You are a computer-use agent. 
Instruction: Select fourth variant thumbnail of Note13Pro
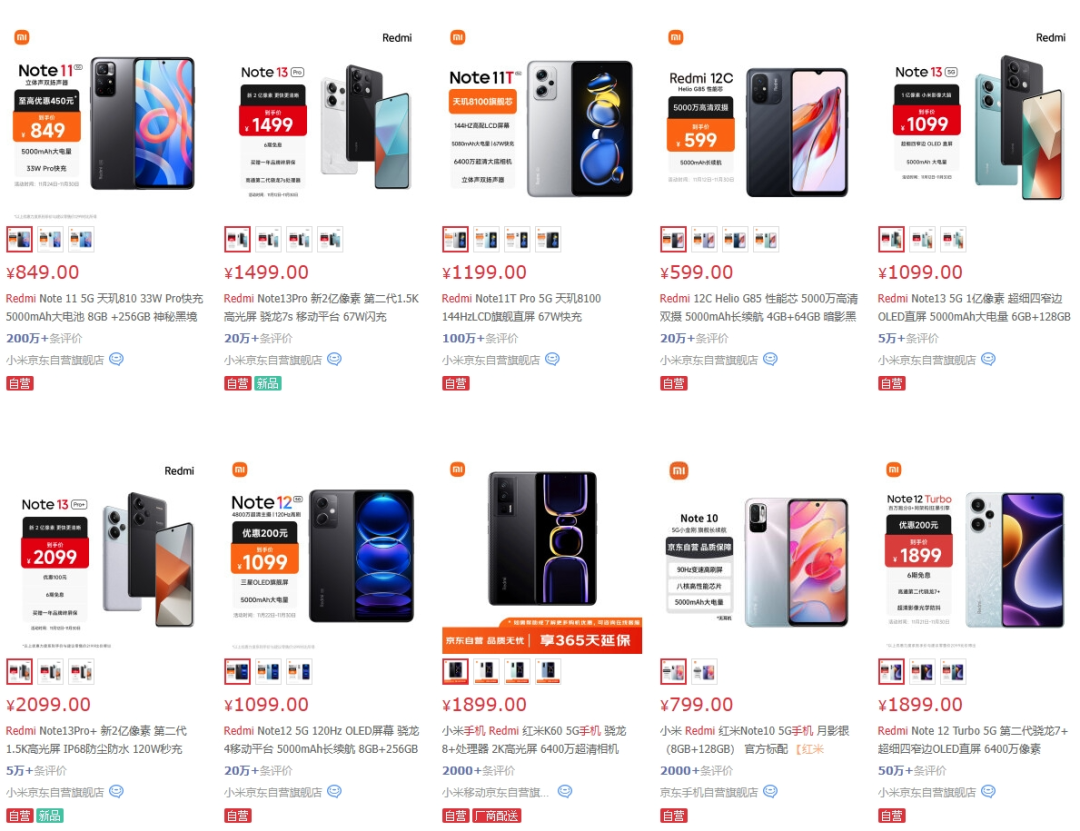(x=330, y=239)
